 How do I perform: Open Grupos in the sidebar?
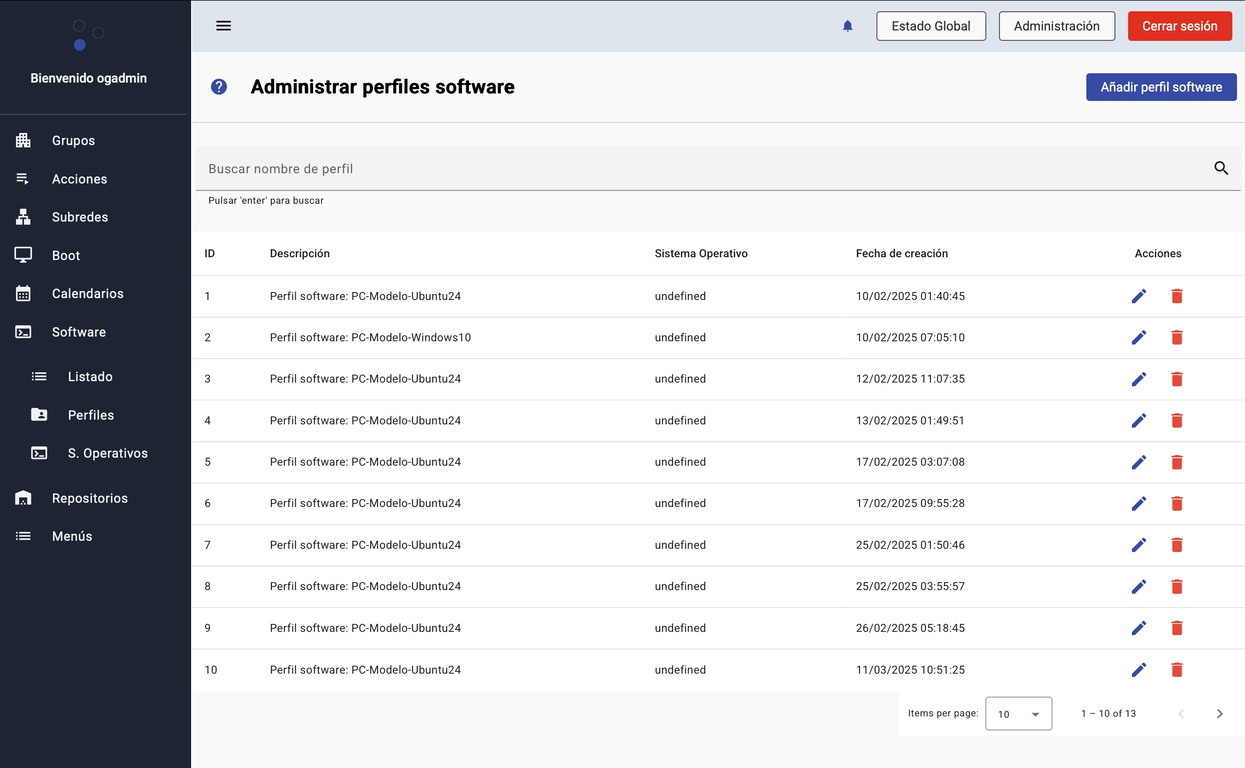pos(73,141)
